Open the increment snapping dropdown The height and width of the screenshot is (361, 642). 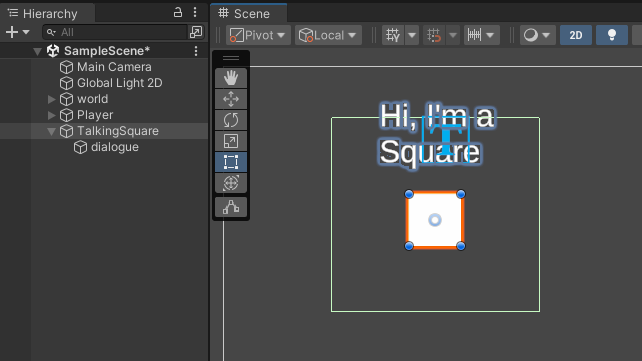click(x=482, y=35)
